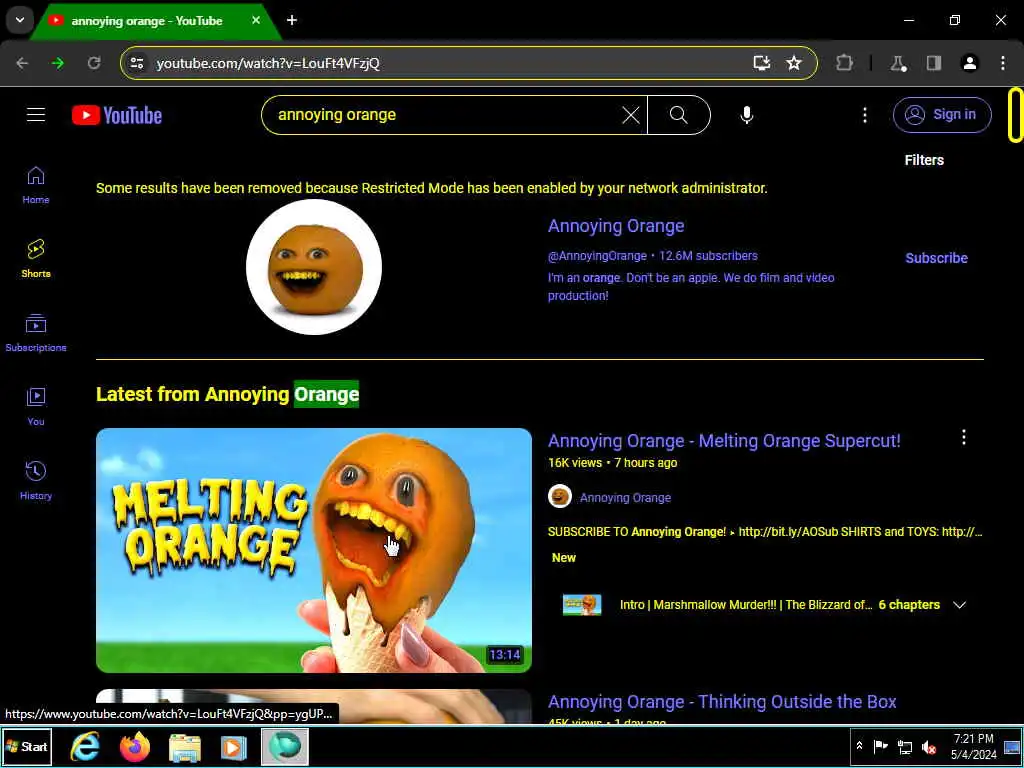The image size is (1024, 768).
Task: Toggle the browser side panel
Action: (x=934, y=63)
